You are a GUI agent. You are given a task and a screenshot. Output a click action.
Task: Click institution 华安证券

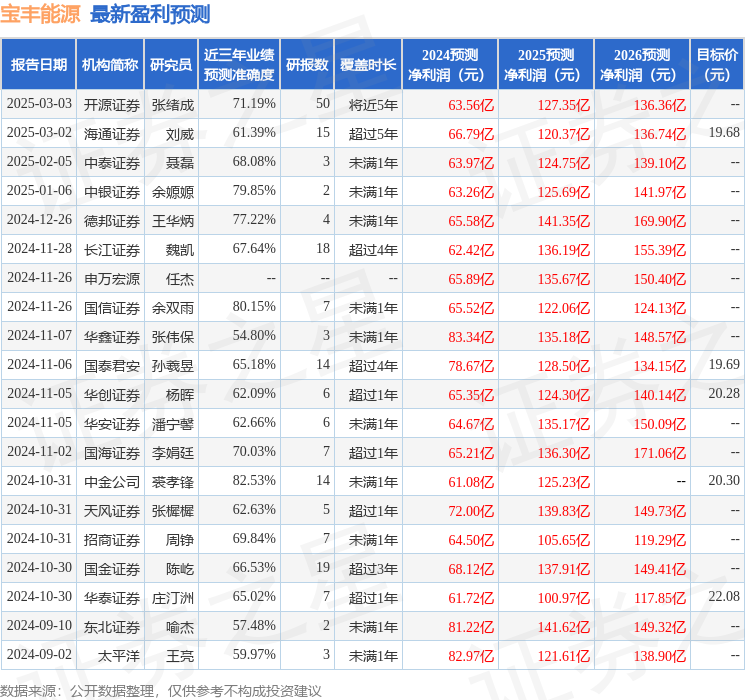point(112,424)
